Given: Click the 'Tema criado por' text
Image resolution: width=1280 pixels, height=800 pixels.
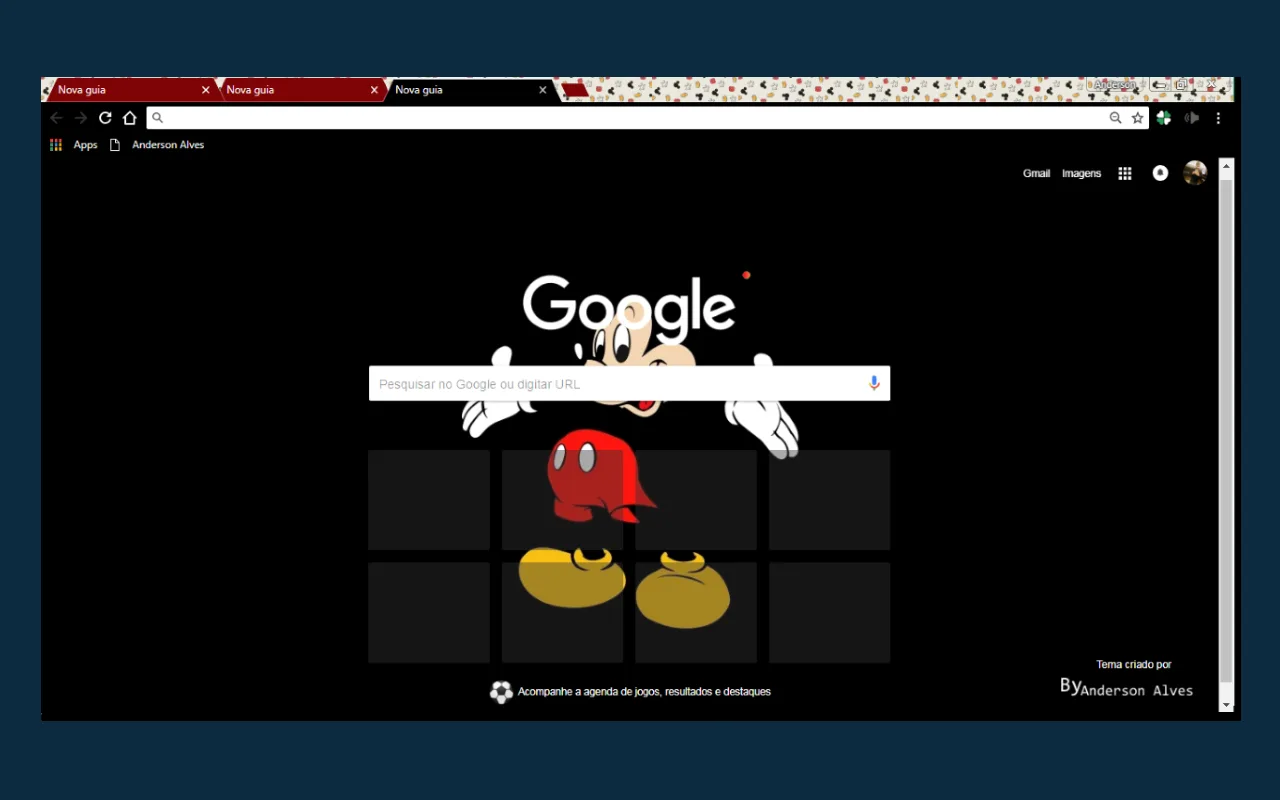Looking at the screenshot, I should point(1133,664).
